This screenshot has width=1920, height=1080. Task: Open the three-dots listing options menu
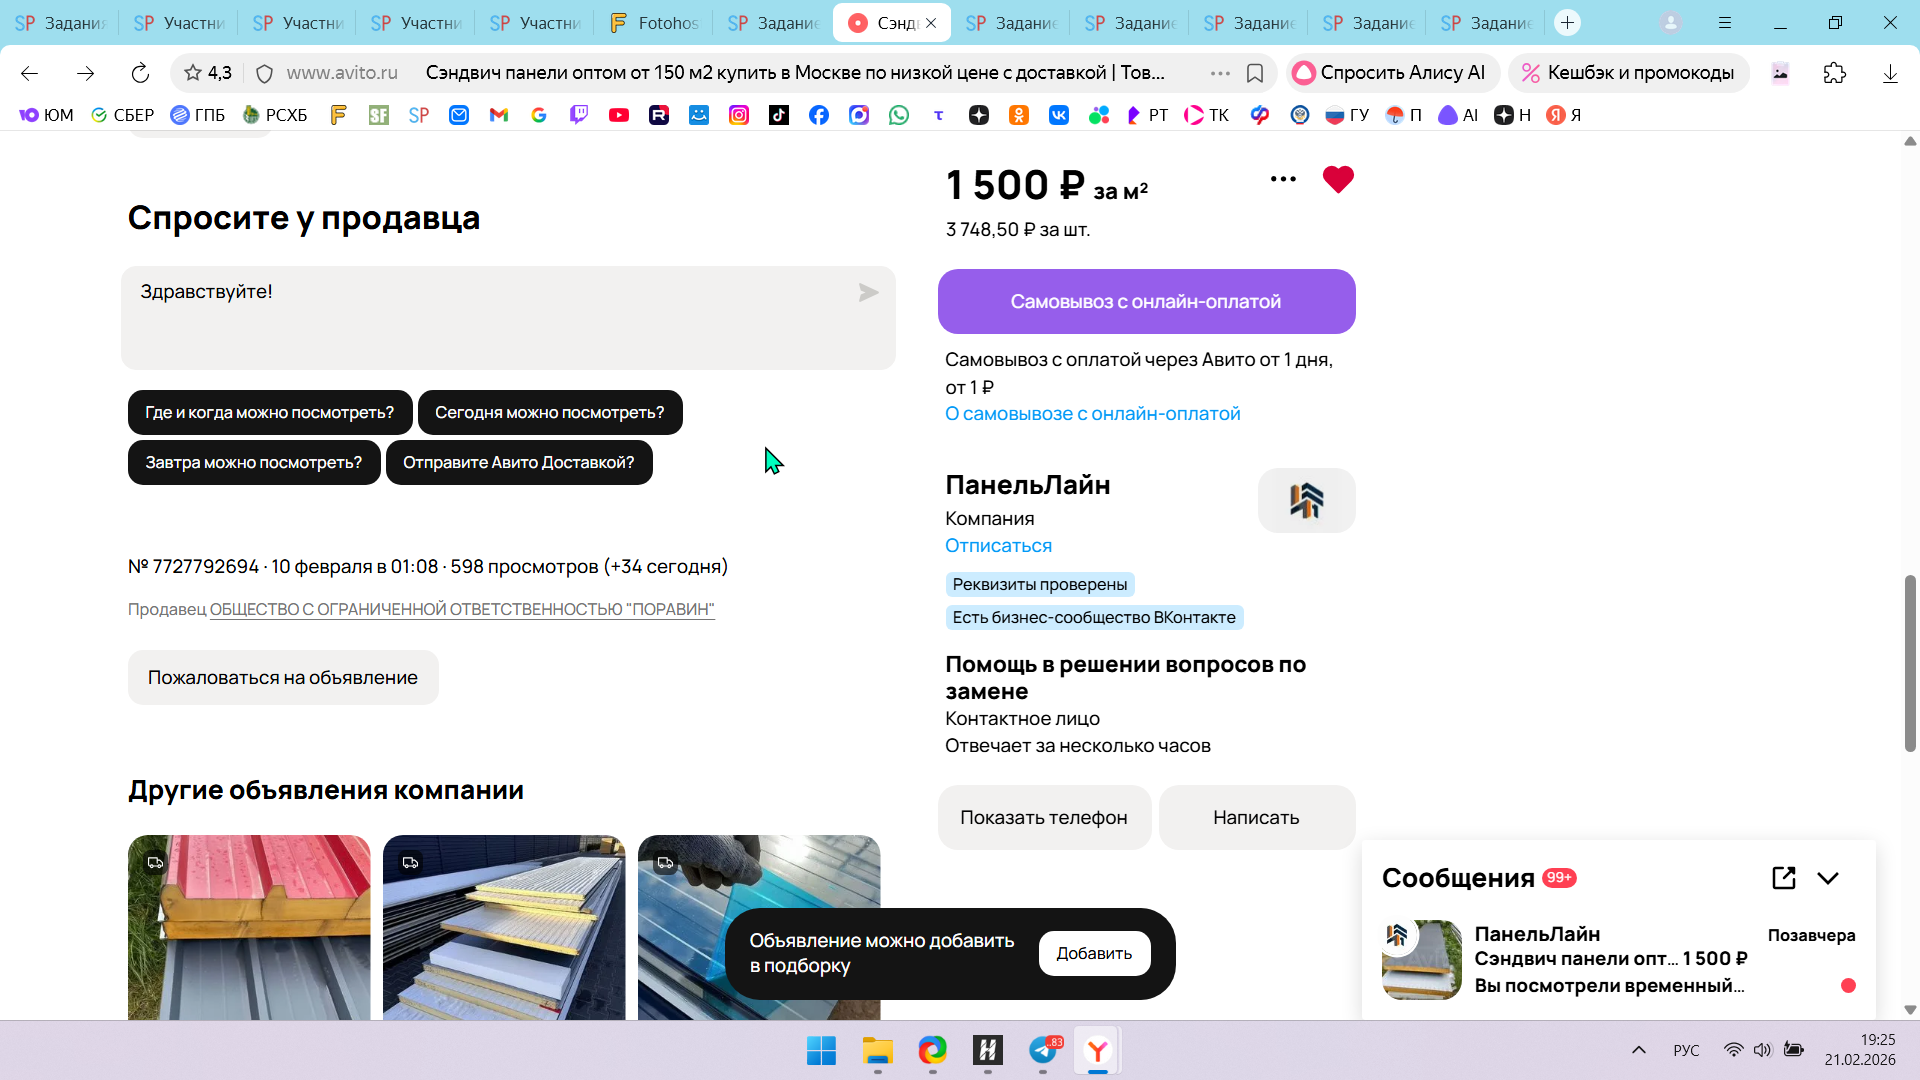(x=1283, y=180)
